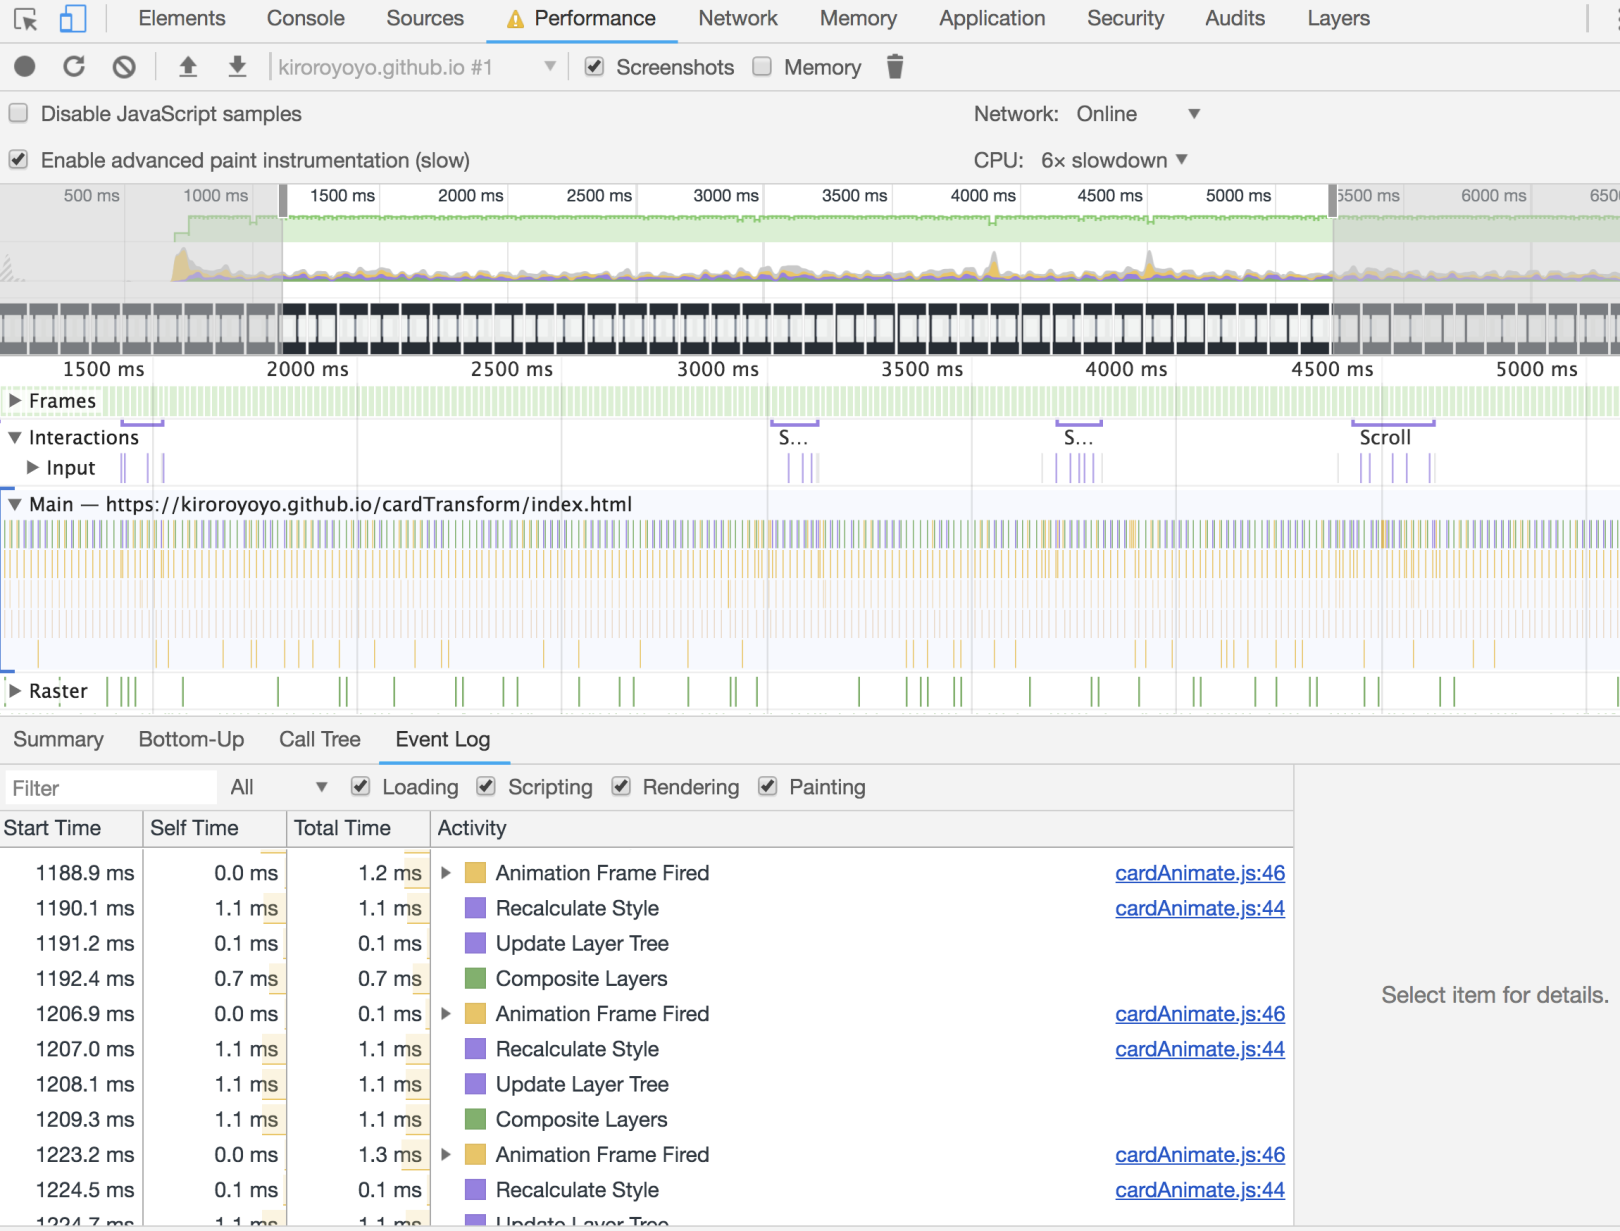This screenshot has width=1620, height=1231.
Task: Collapse the Main thread track
Action: click(15, 504)
